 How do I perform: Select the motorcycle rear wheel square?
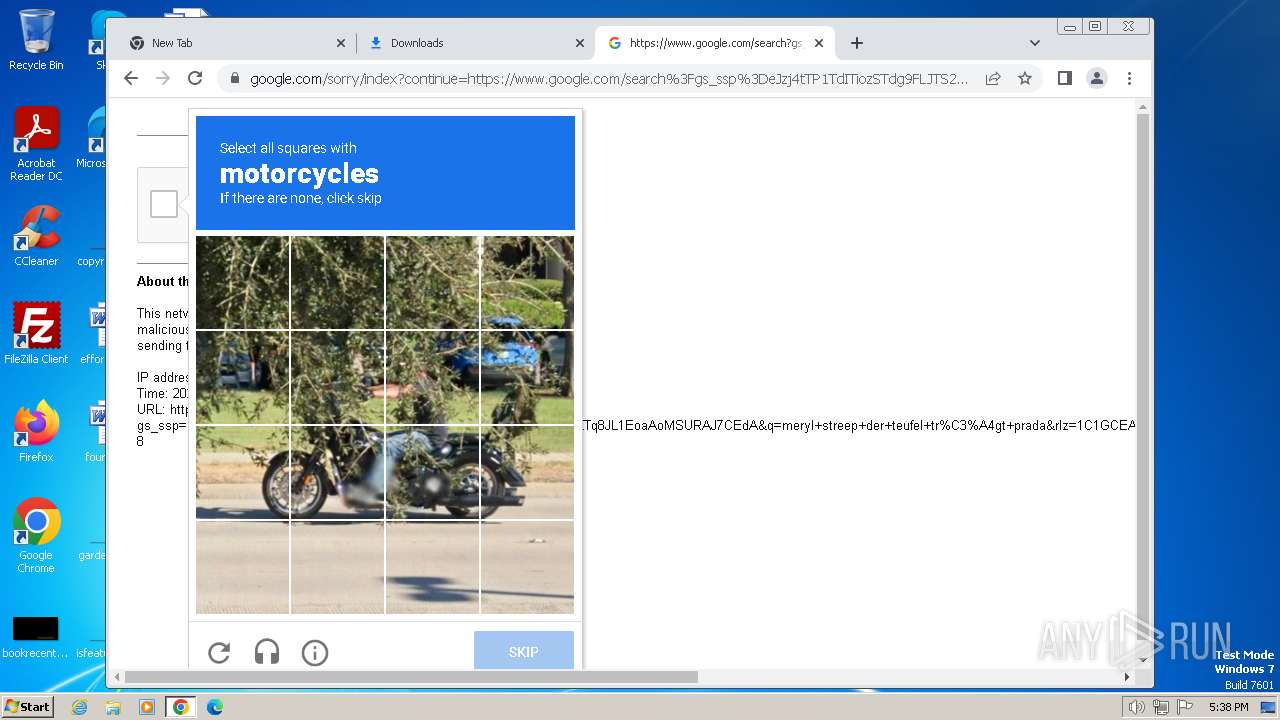(x=527, y=472)
